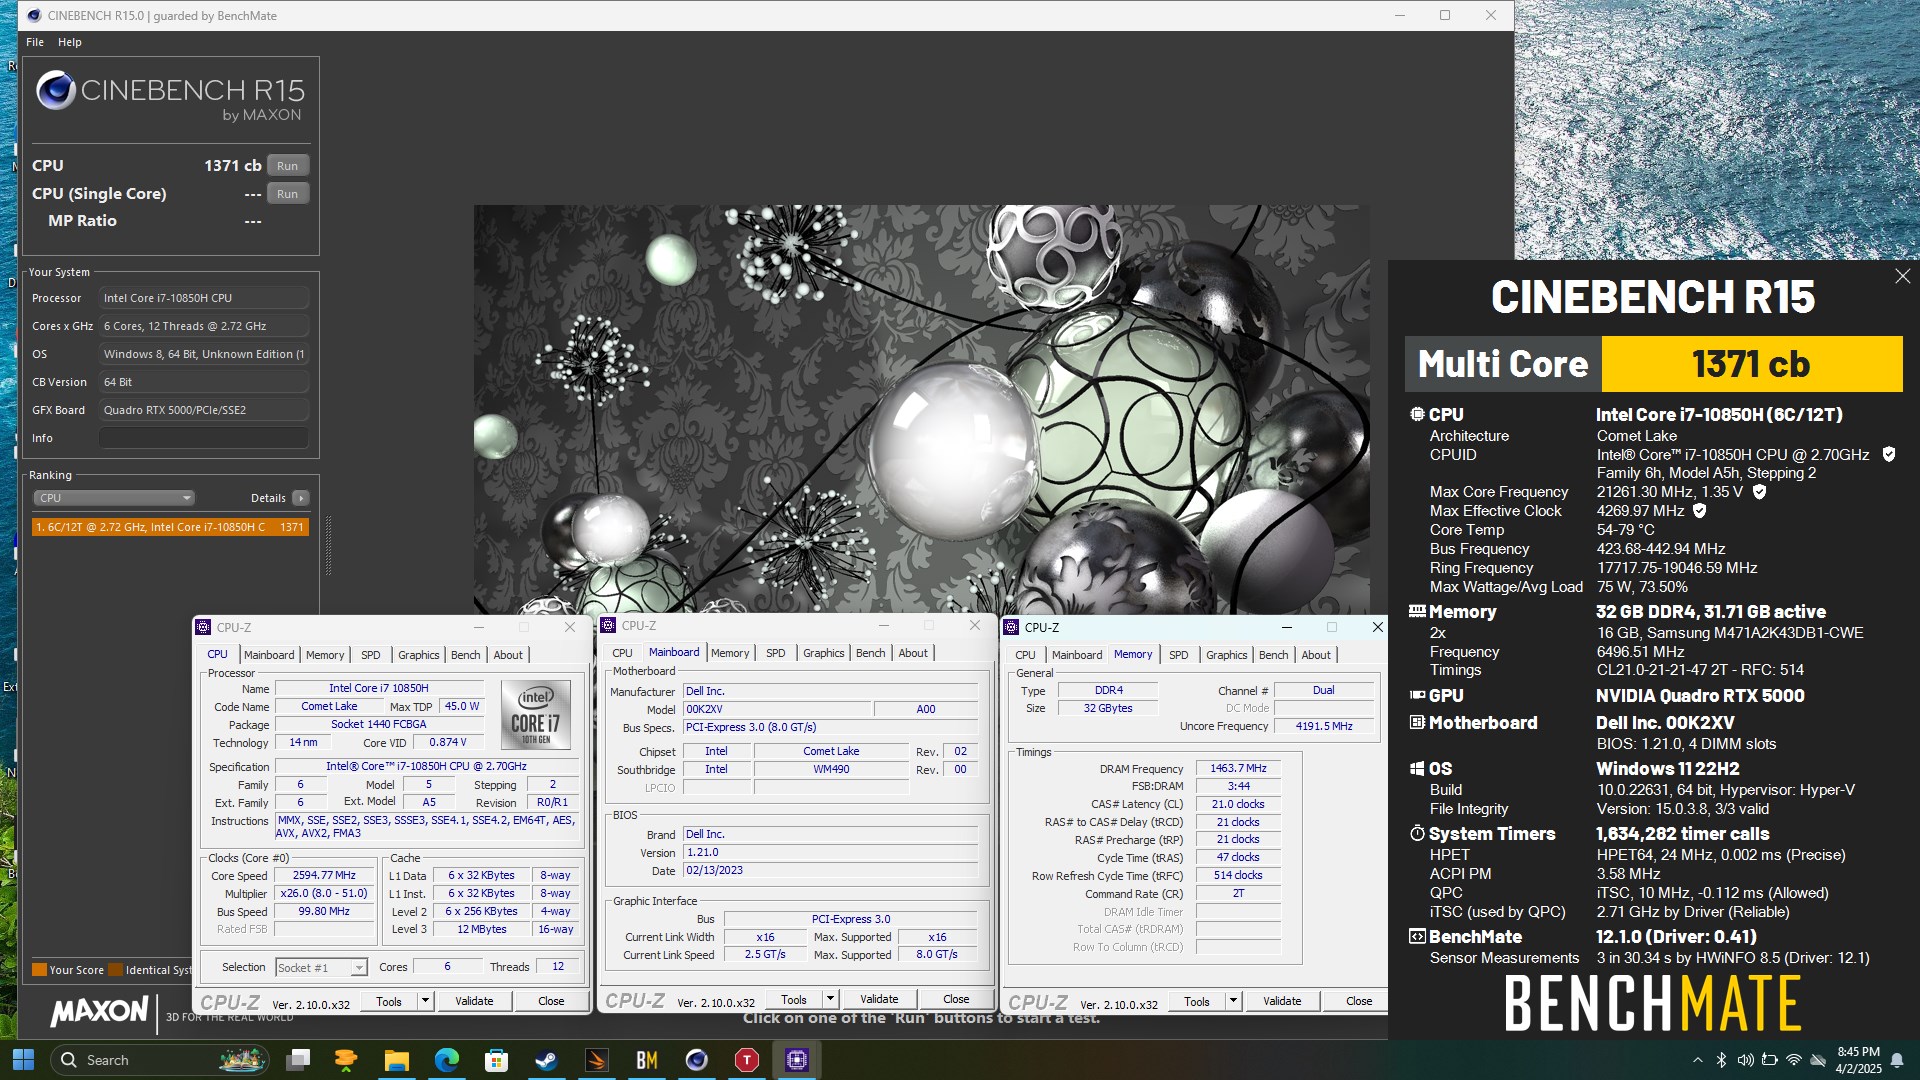Click Tools in left CPU-Z window
This screenshot has height=1080, width=1920.
(x=389, y=1002)
